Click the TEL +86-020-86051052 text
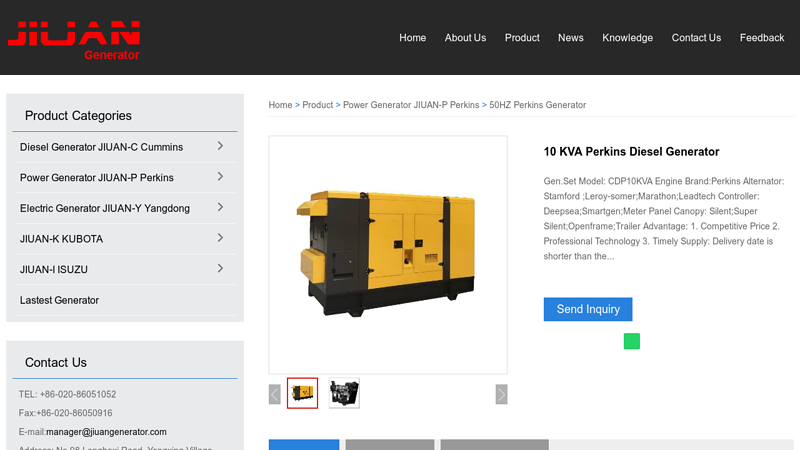800x450 pixels. pyautogui.click(x=67, y=394)
